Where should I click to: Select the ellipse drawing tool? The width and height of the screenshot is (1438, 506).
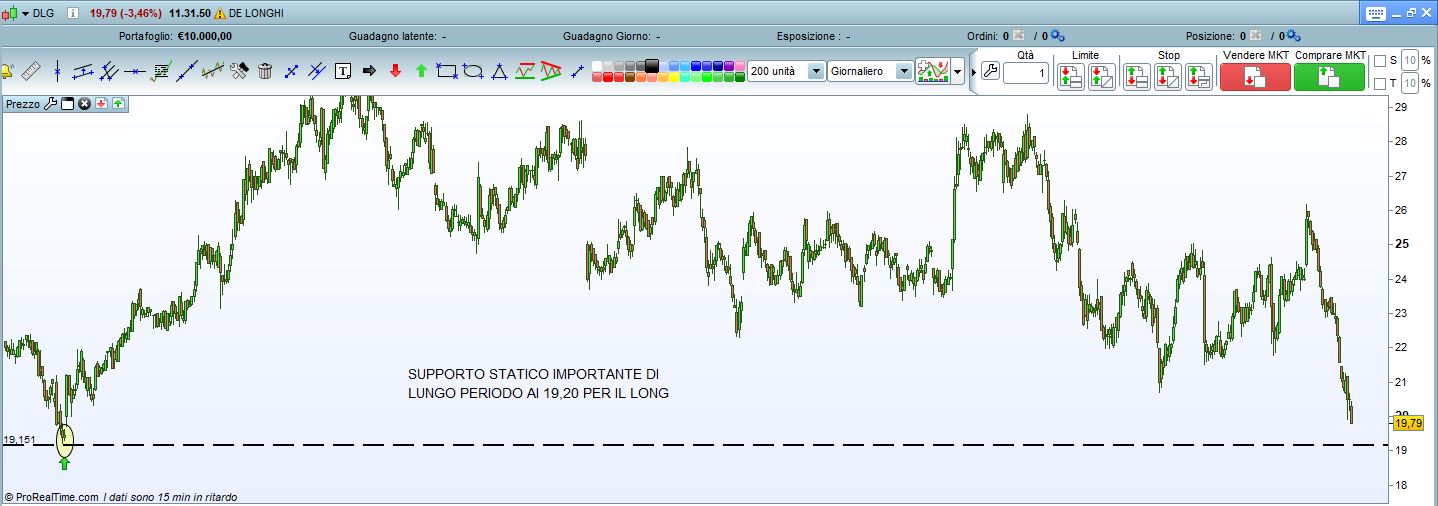[473, 71]
